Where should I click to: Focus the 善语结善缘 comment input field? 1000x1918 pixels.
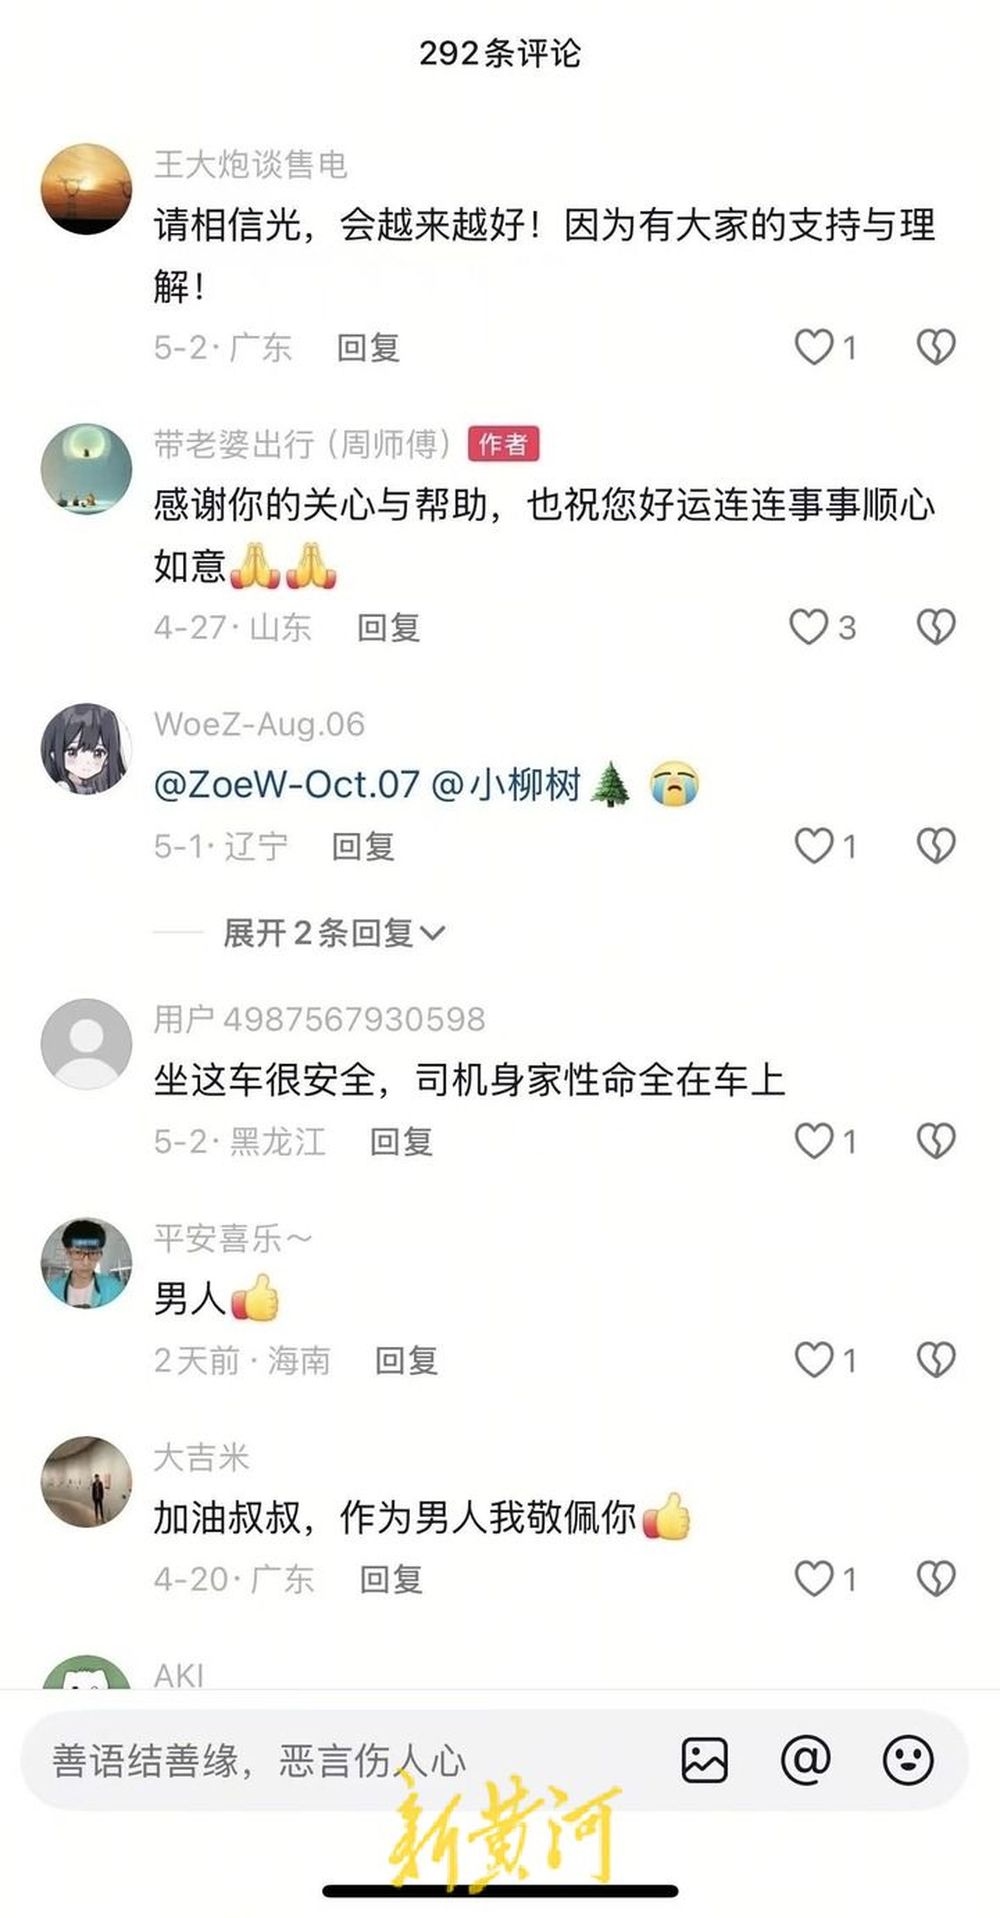pyautogui.click(x=350, y=1760)
